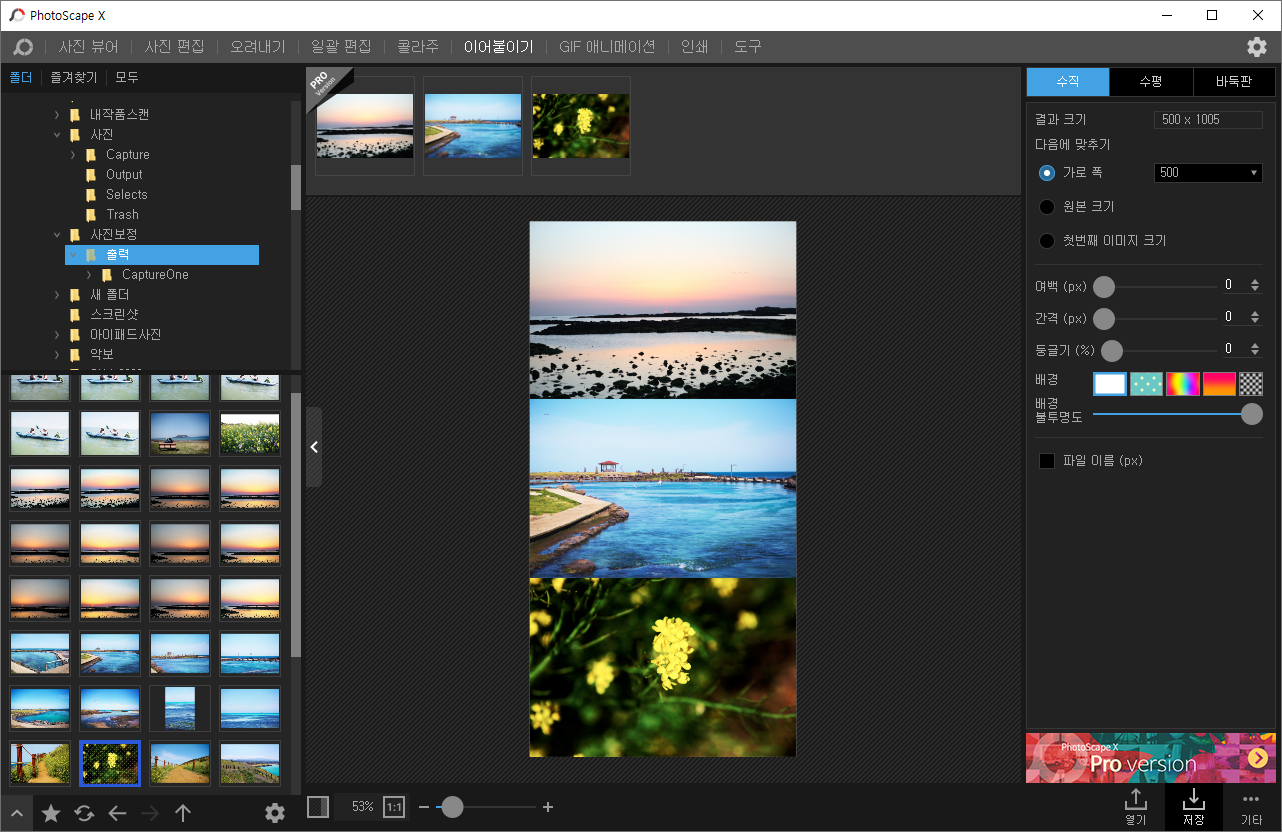Viewport: 1282px width, 832px height.
Task: Adjust the 둥글기 (%) slider handle
Action: (x=1112, y=351)
